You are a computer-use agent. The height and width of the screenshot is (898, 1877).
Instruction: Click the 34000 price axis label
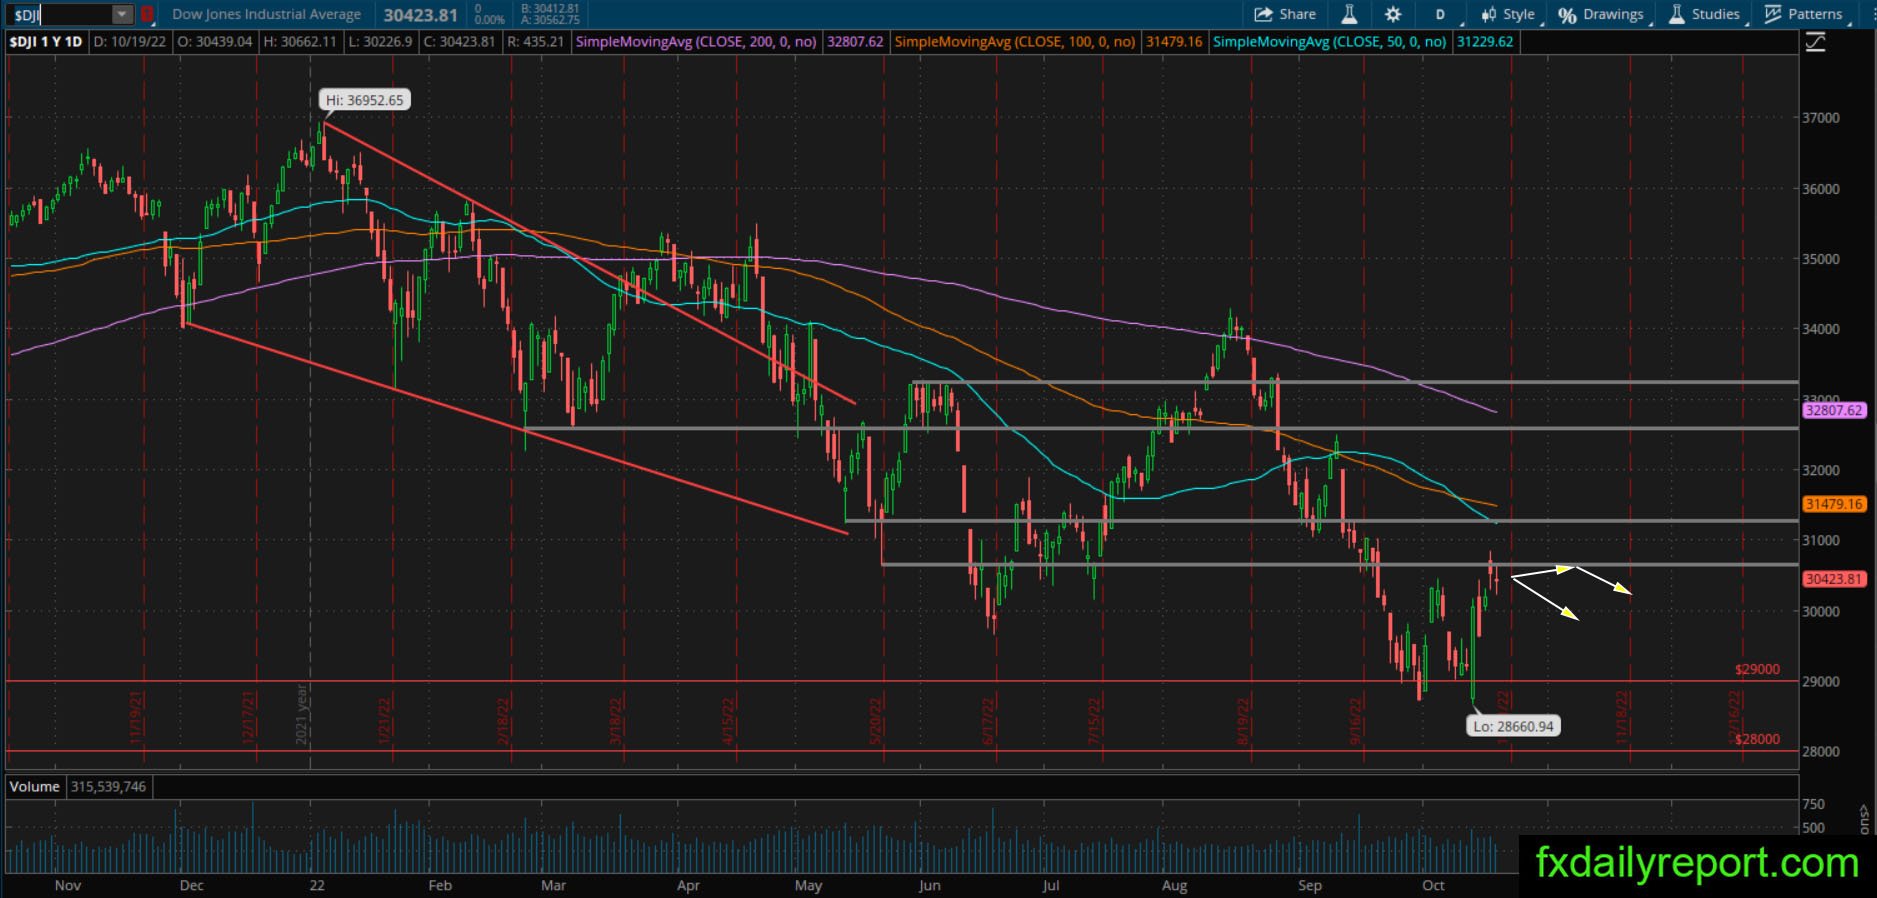(x=1821, y=329)
